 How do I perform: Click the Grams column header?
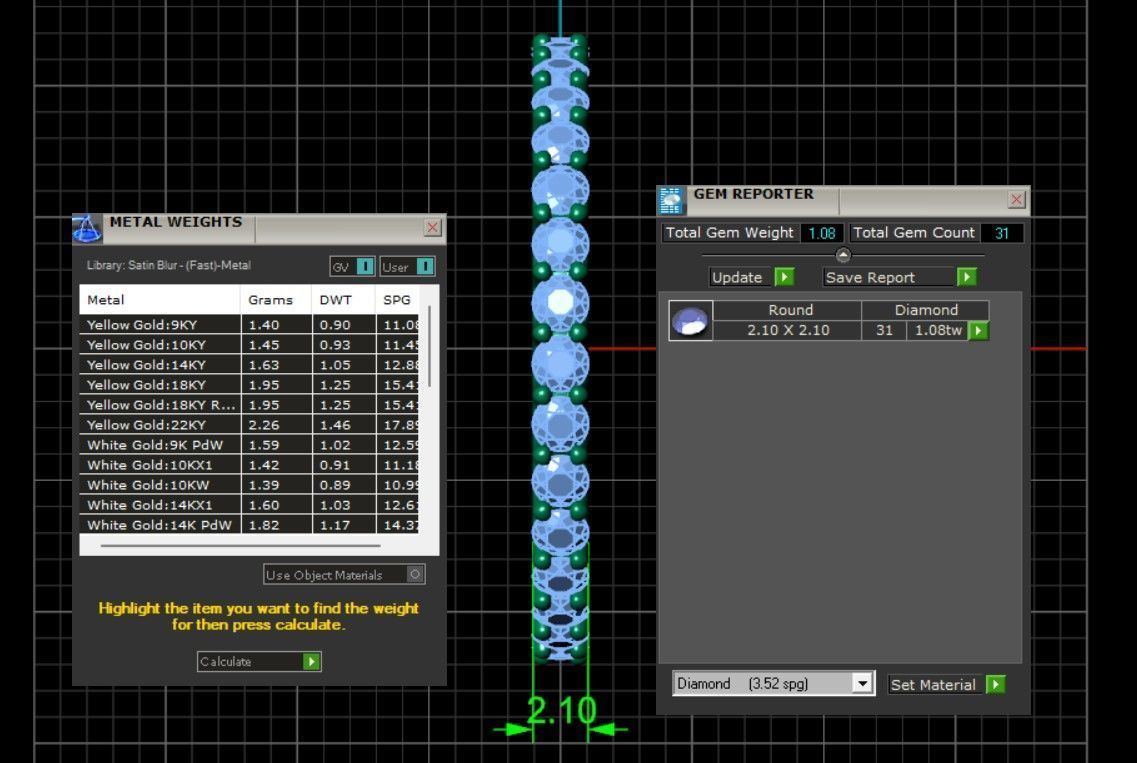(276, 300)
